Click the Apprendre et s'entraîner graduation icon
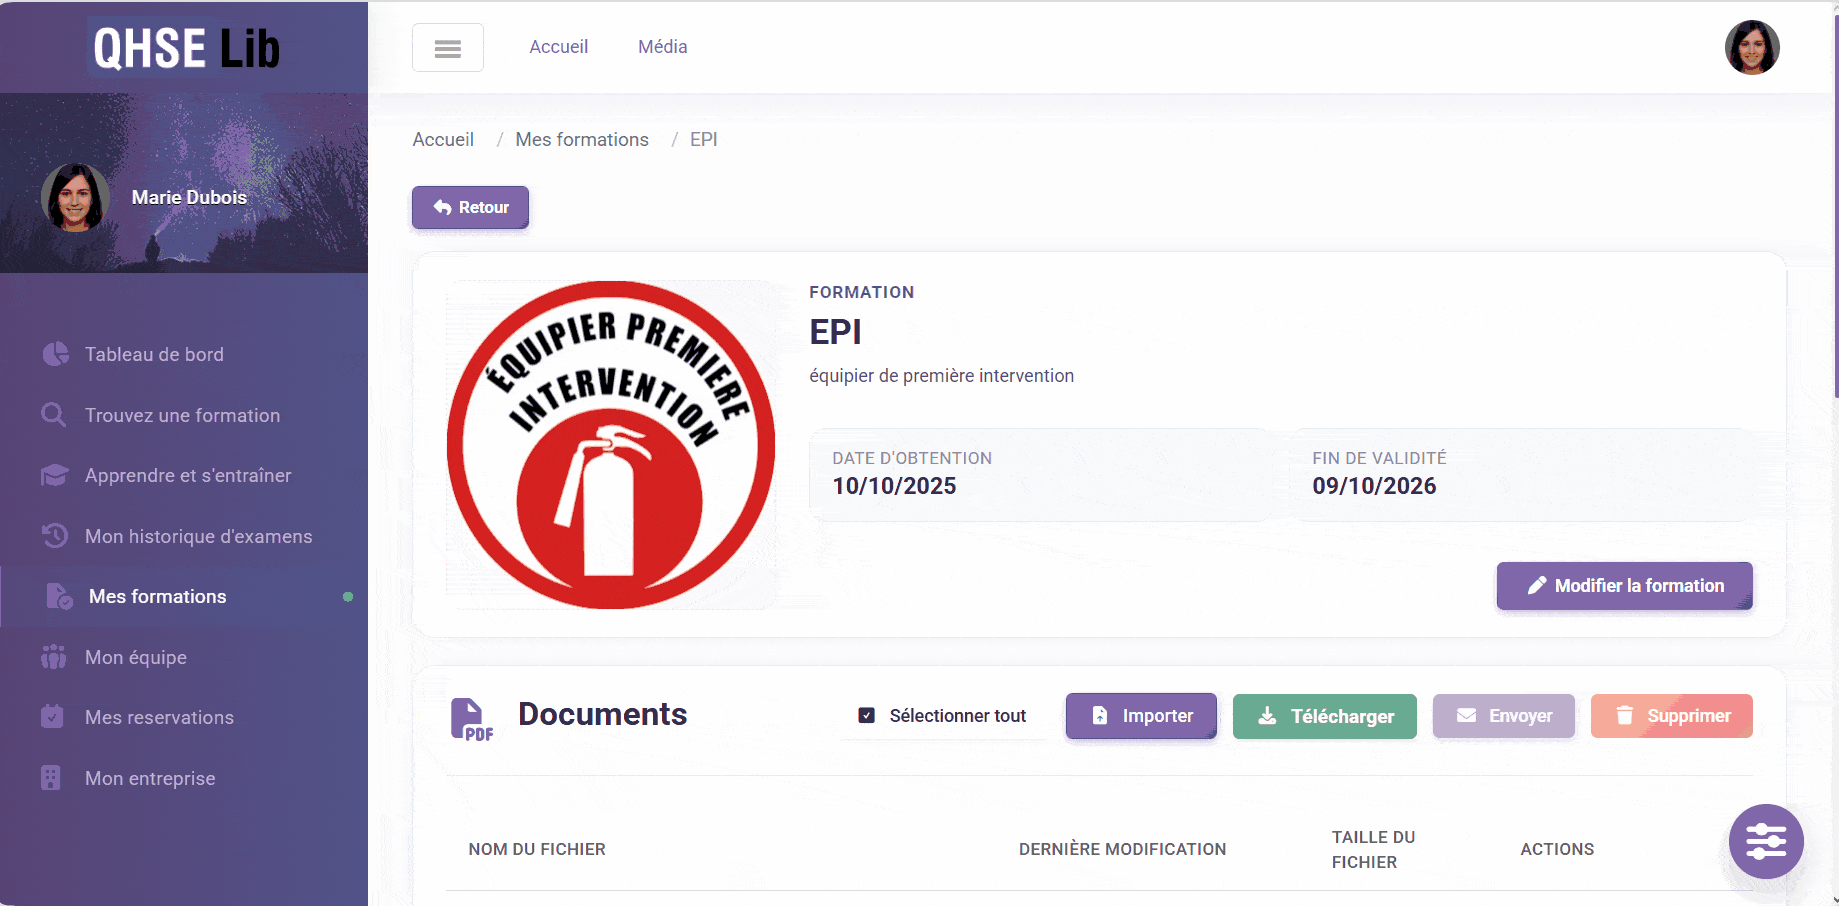1839x906 pixels. click(x=55, y=475)
